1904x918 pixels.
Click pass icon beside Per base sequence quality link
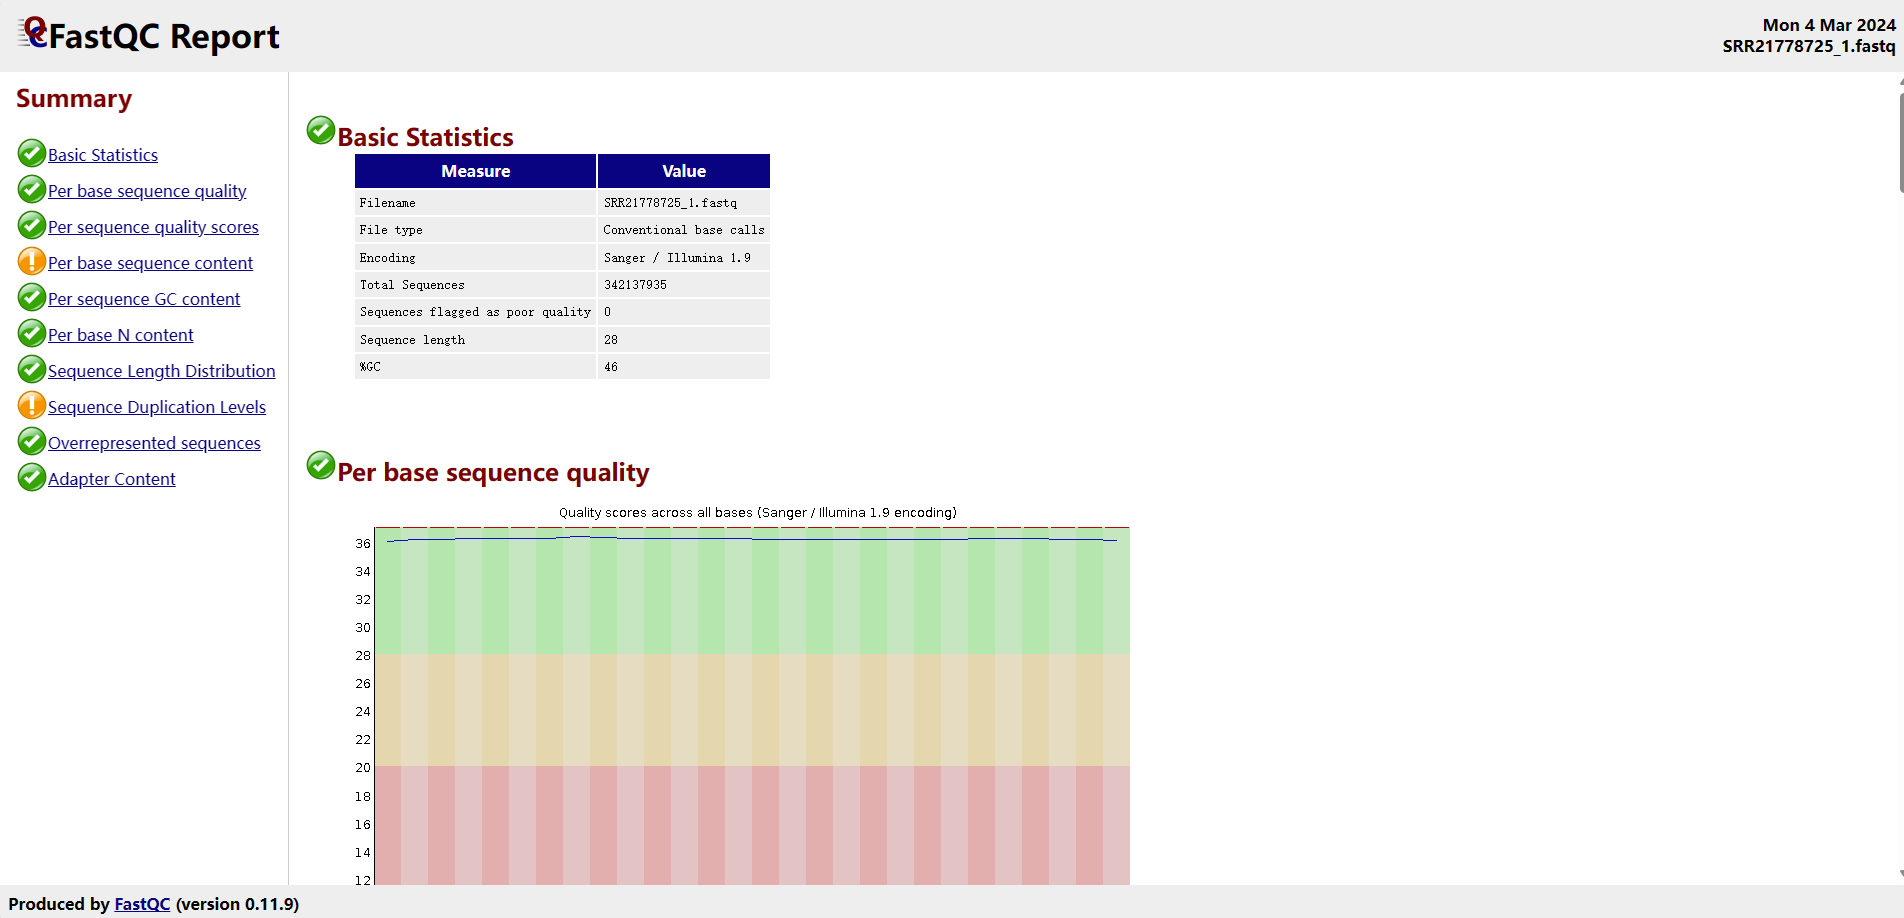click(32, 189)
